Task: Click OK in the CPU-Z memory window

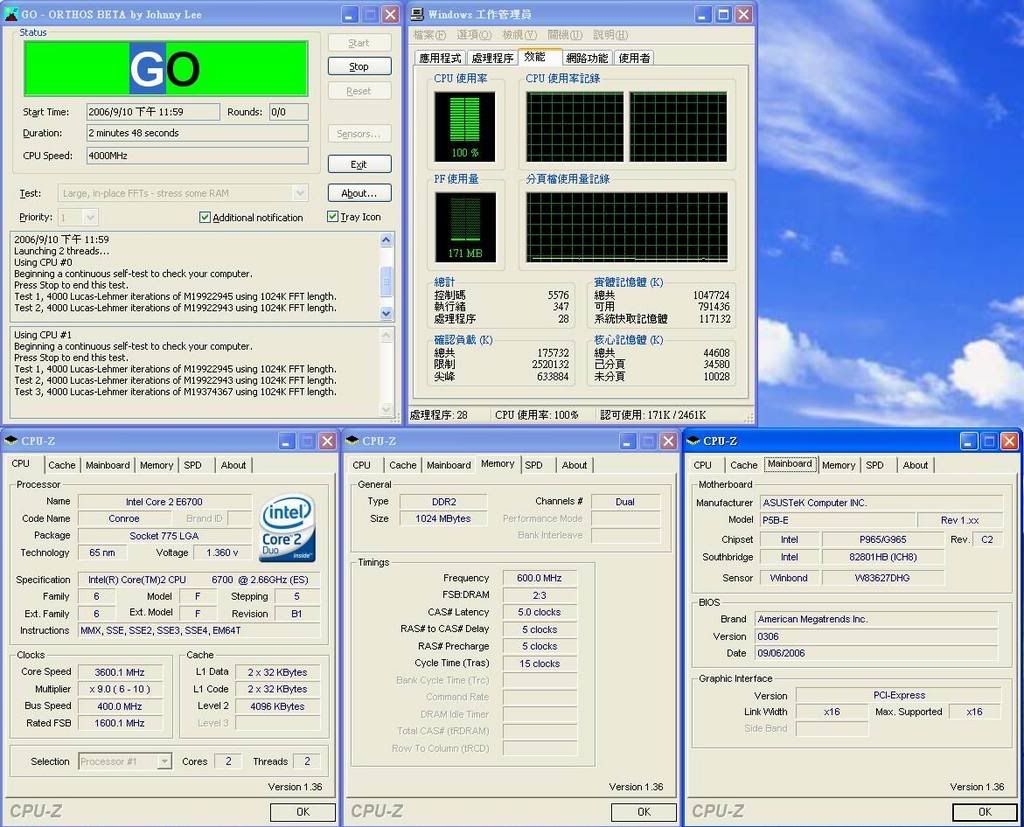Action: [644, 812]
